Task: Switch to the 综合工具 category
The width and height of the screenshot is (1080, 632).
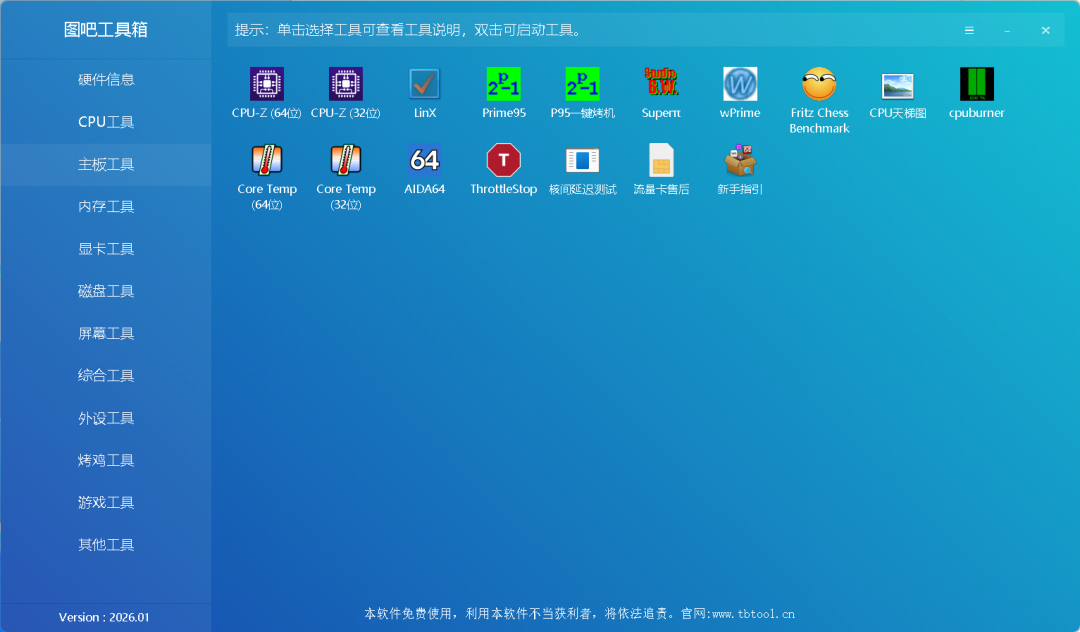Action: 106,375
